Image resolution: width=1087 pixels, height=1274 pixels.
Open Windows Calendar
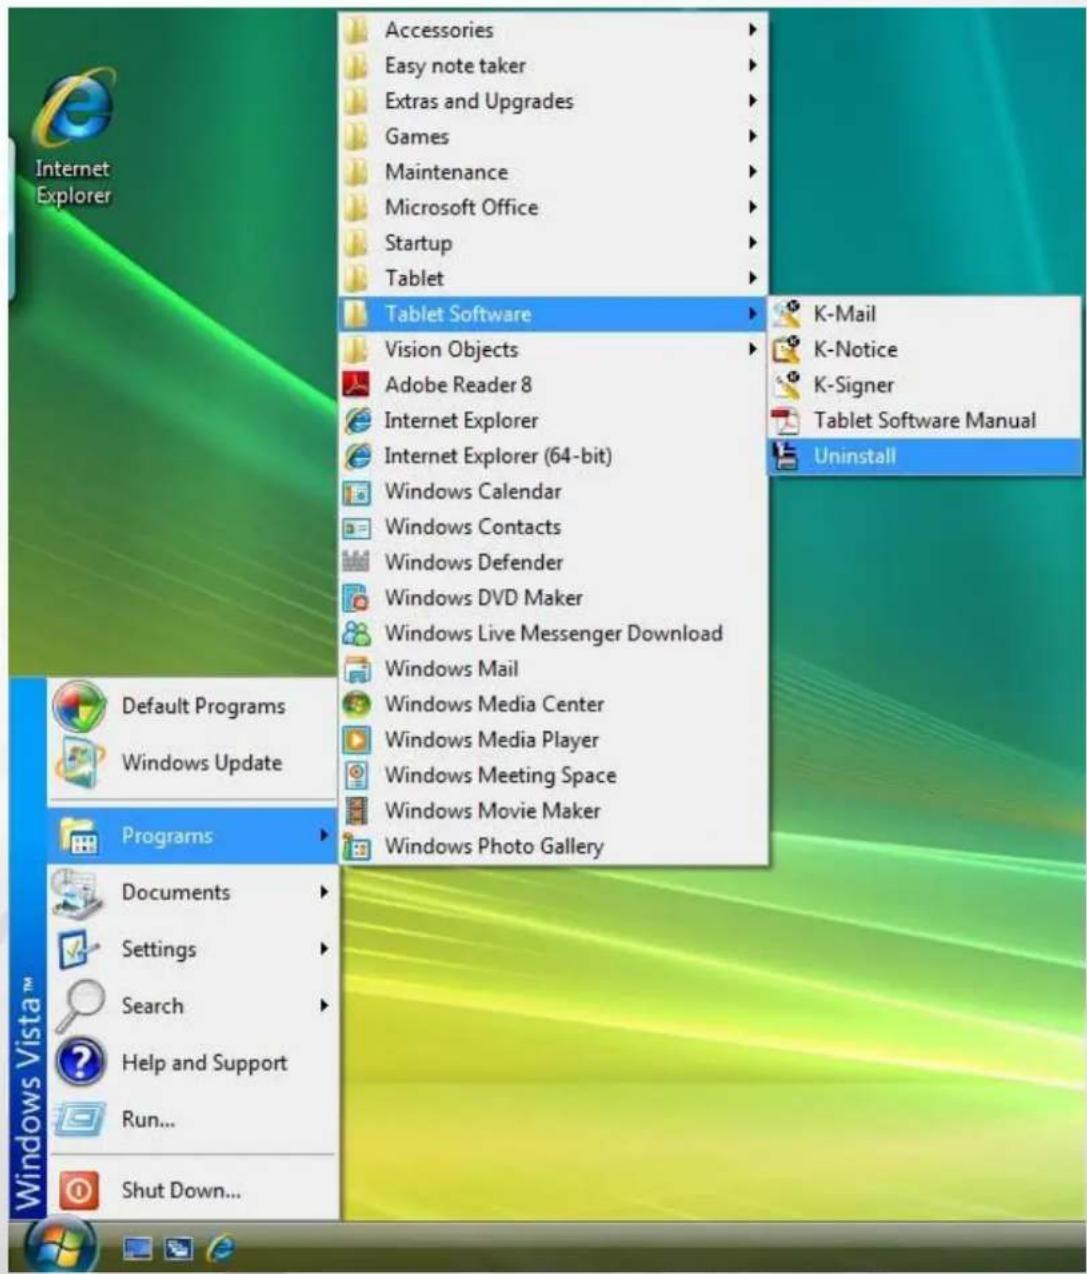tap(553, 491)
